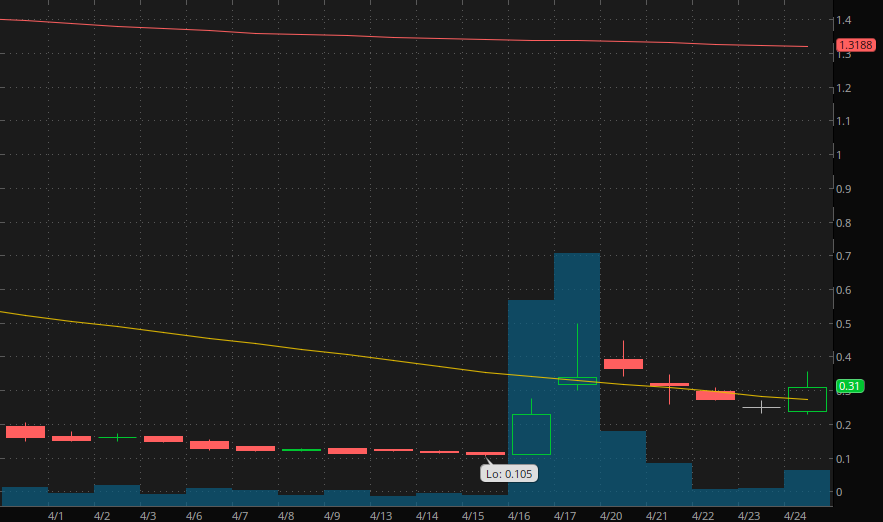Select the hollow green candle on 4/24
The height and width of the screenshot is (522, 883).
coord(807,399)
